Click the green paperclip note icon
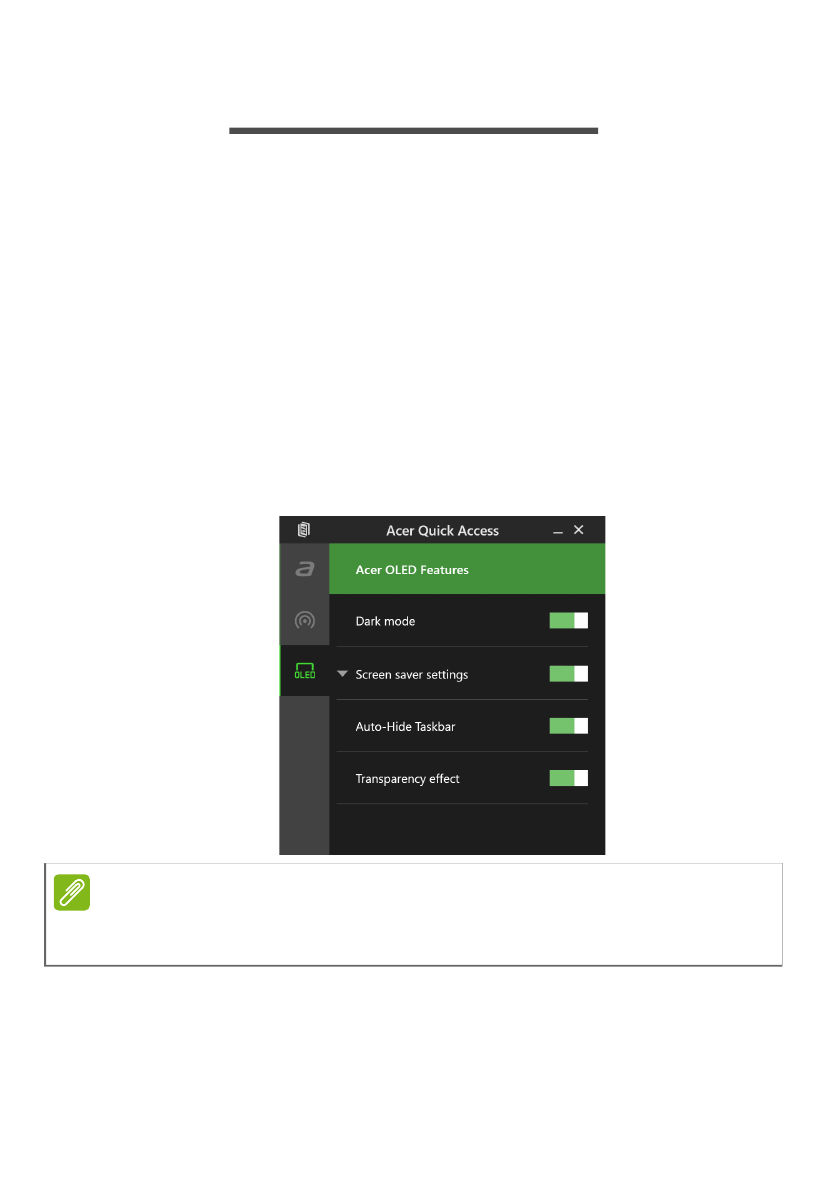This screenshot has width=839, height=1191. (x=72, y=892)
